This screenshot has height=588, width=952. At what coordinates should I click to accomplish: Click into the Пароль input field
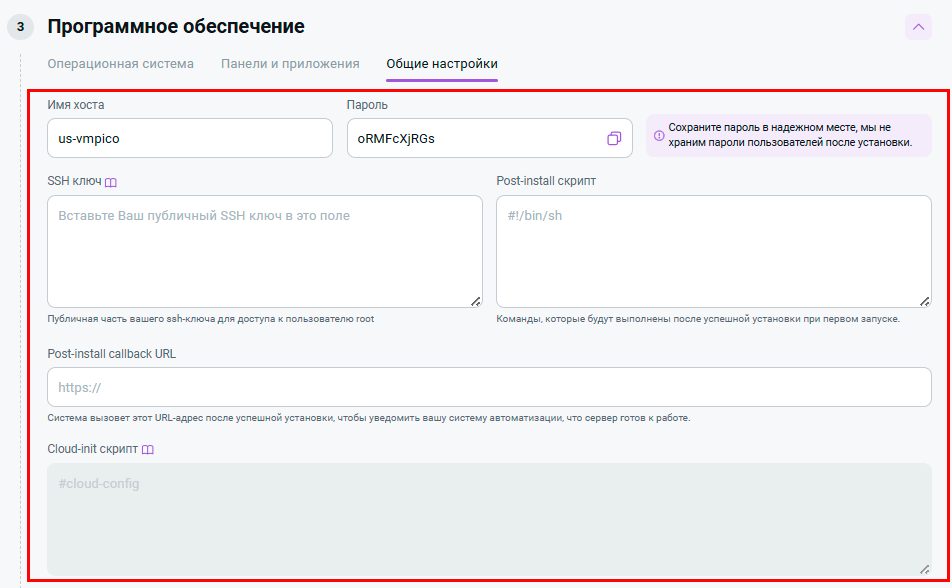click(470, 139)
